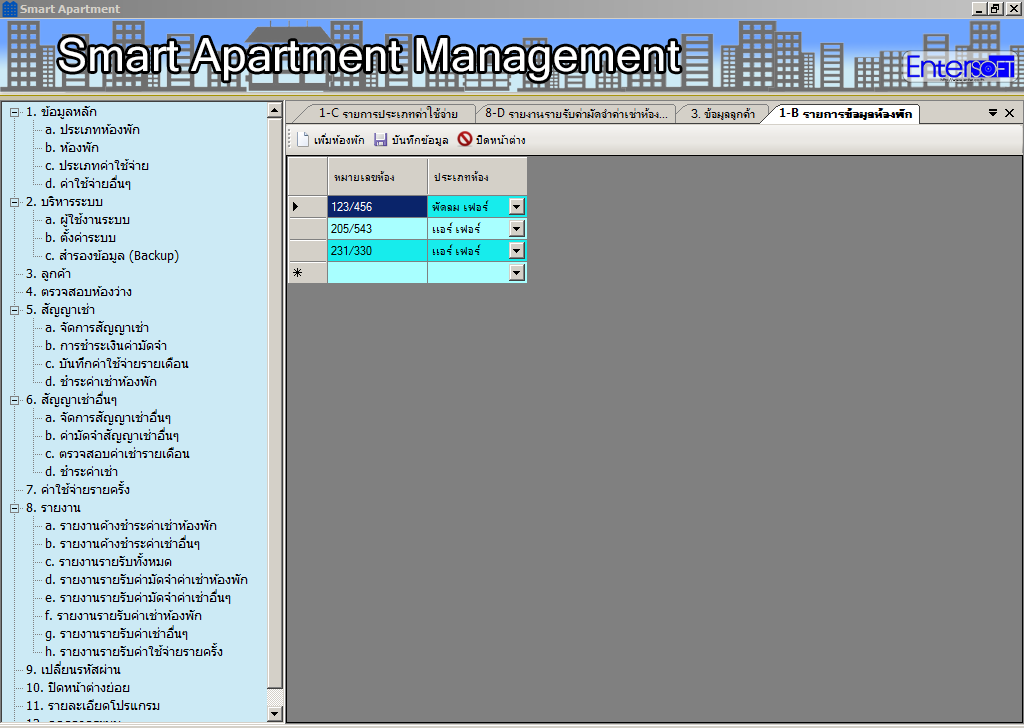Switch to the 8-D รายงานรายรับค่ามัดจำ tab
This screenshot has height=728, width=1024.
pos(576,114)
